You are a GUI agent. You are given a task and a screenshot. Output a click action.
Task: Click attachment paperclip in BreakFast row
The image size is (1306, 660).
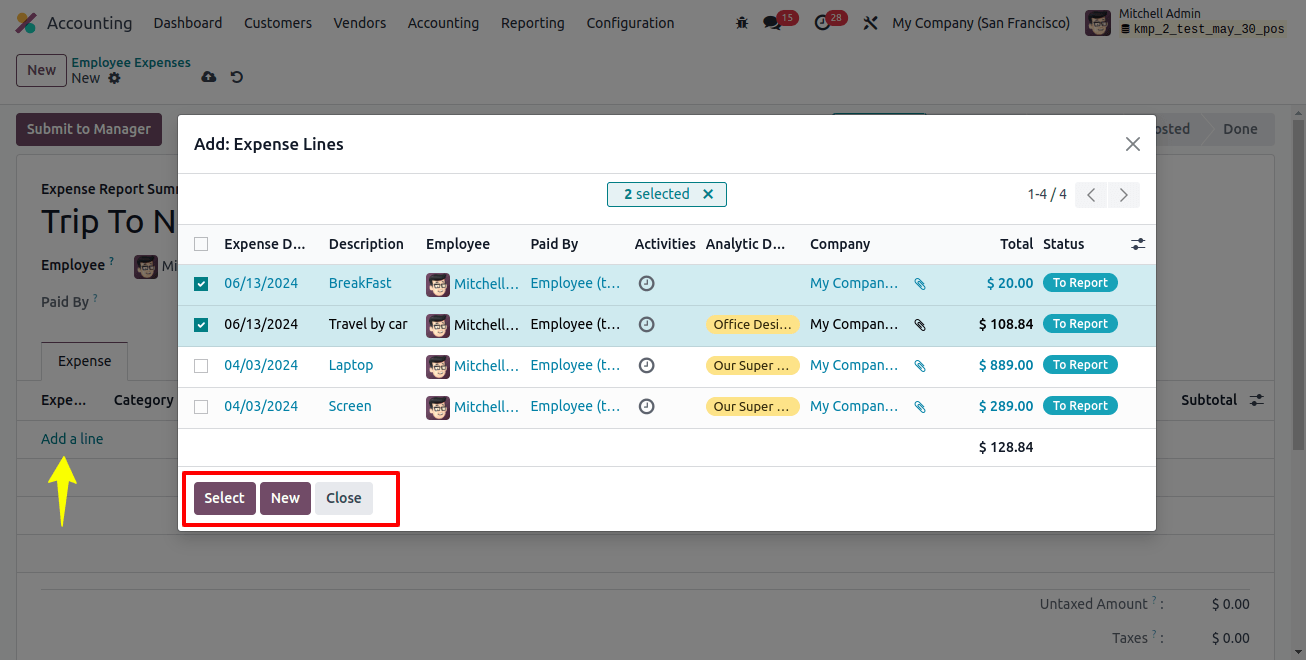[920, 284]
